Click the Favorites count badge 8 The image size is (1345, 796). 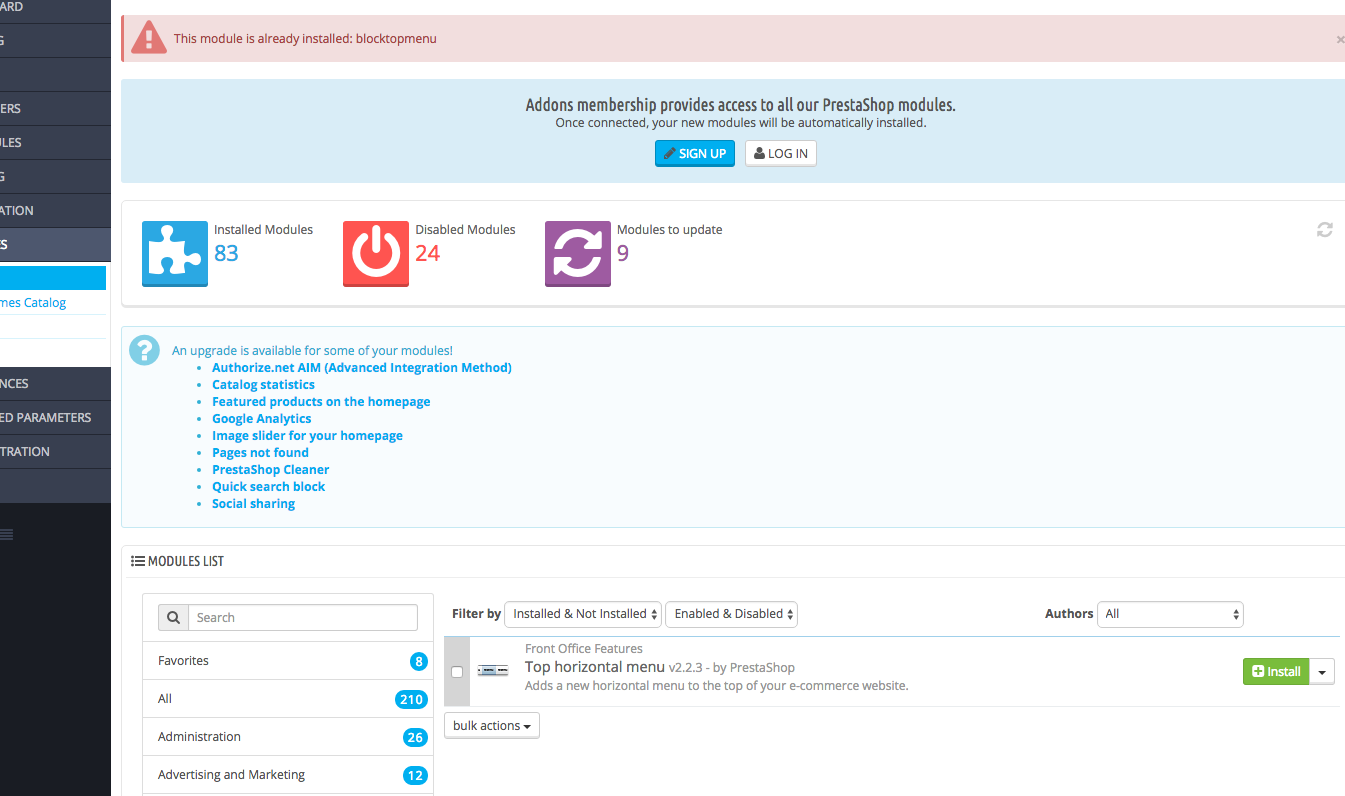[x=418, y=661]
